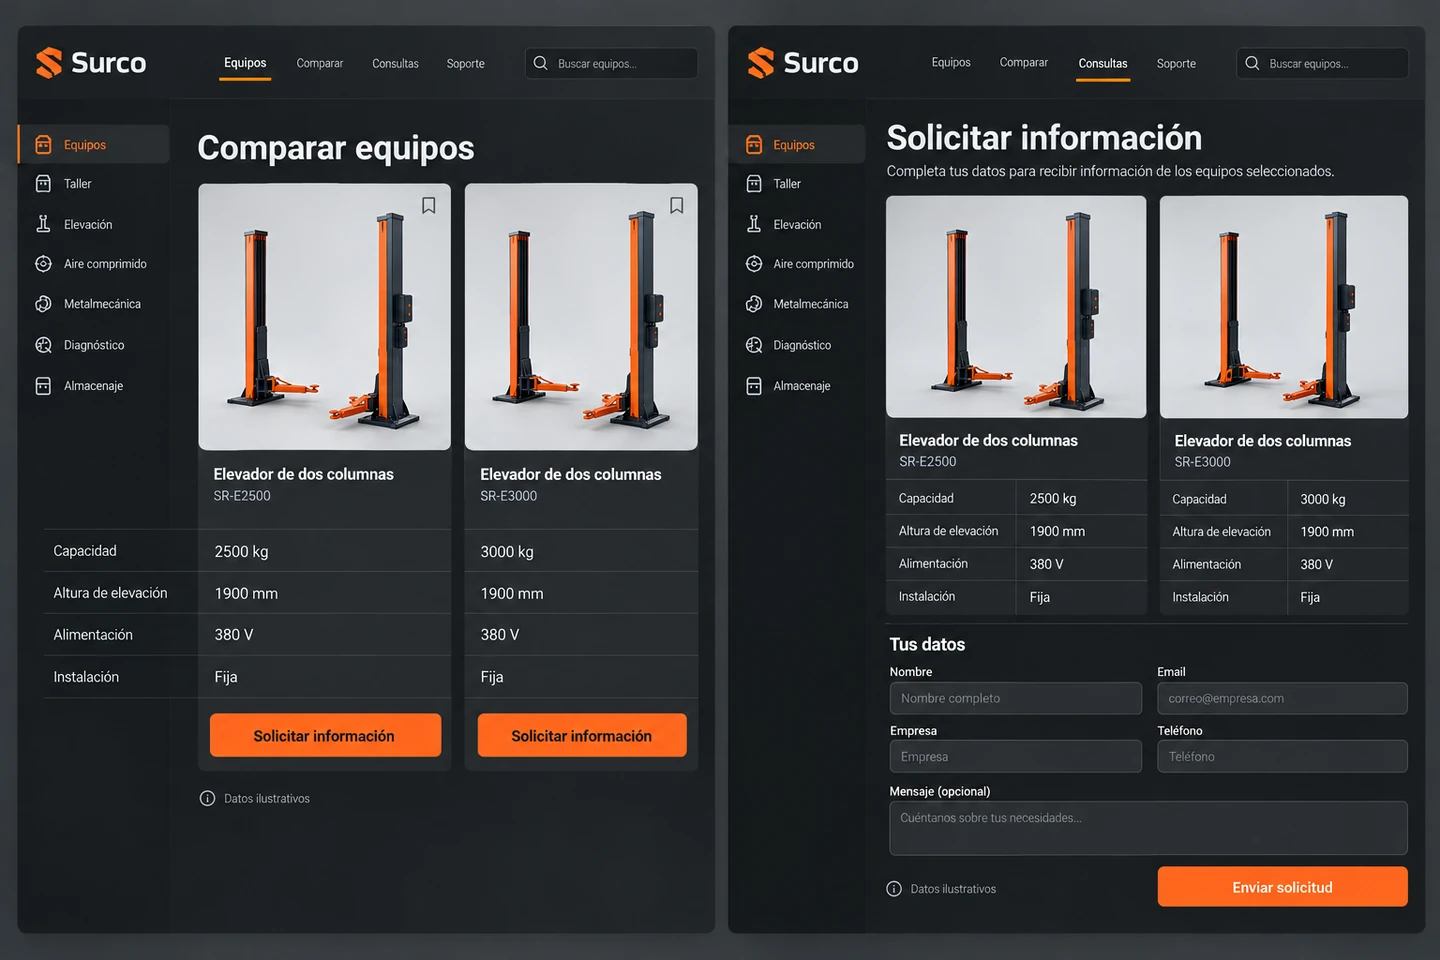Click the SR-E3000 product image in Solicitar información
1440x960 pixels.
pyautogui.click(x=1284, y=306)
